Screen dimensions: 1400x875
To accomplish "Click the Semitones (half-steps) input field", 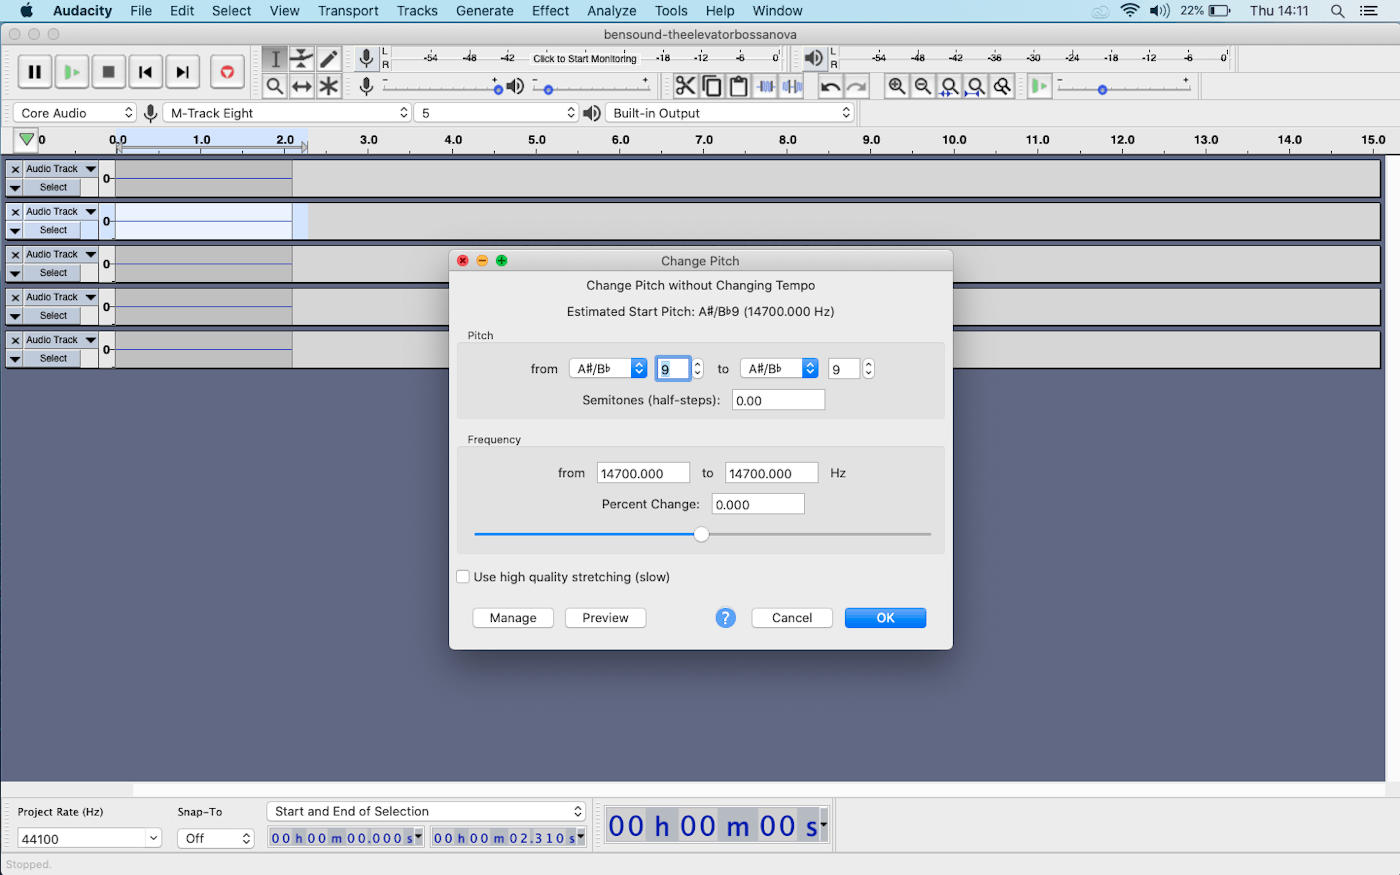I will (x=778, y=400).
